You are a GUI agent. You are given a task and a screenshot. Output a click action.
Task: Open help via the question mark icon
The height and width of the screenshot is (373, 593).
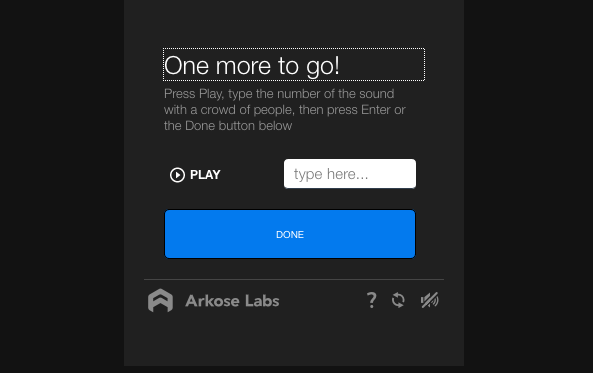[x=372, y=300]
